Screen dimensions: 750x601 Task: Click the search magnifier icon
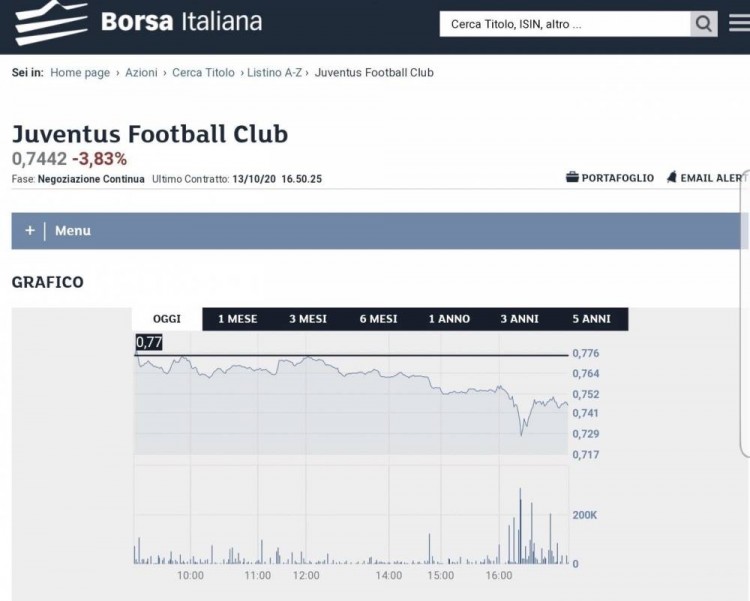tap(704, 24)
